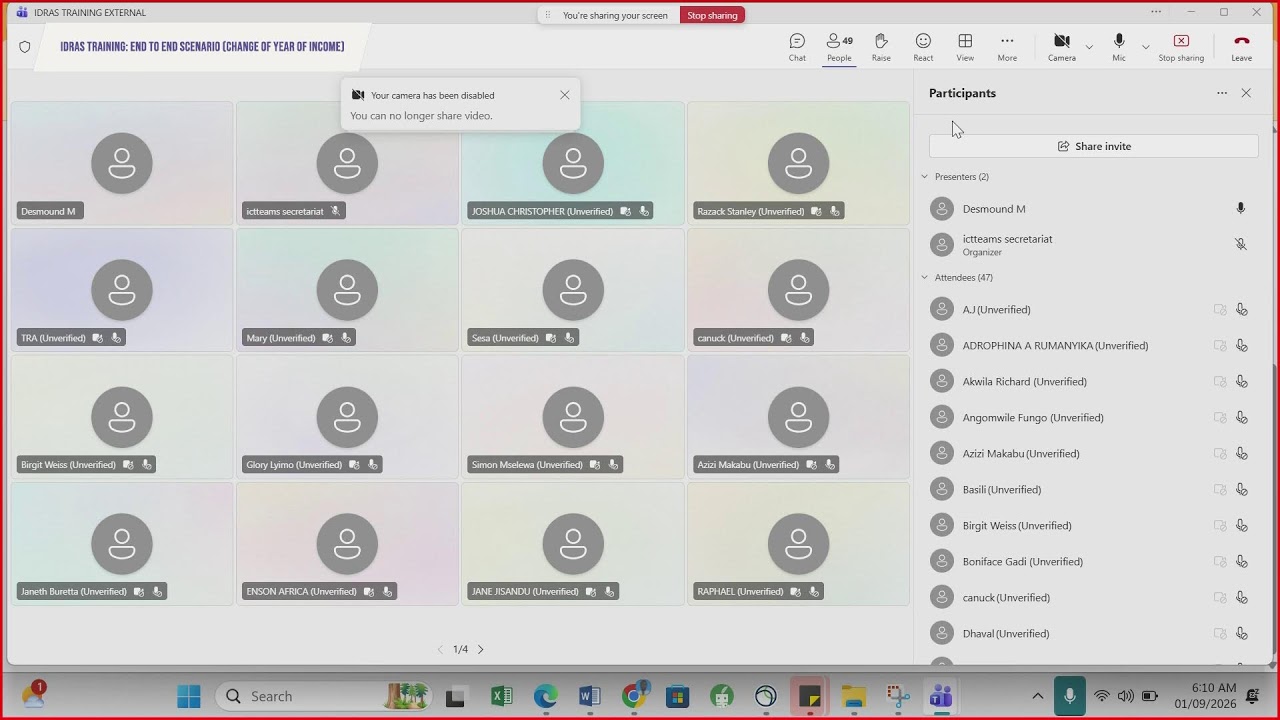1280x720 pixels.
Task: Select JOSHUA CHRISTOPHER video tile
Action: 573,163
